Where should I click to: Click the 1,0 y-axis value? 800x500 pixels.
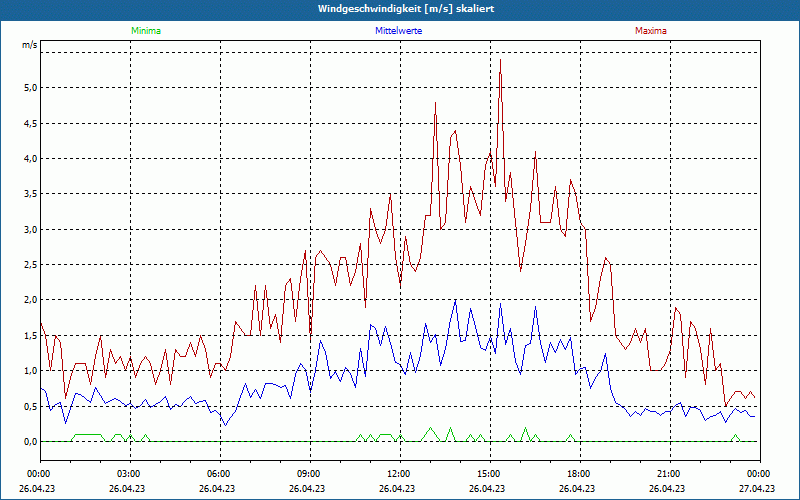[x=31, y=371]
